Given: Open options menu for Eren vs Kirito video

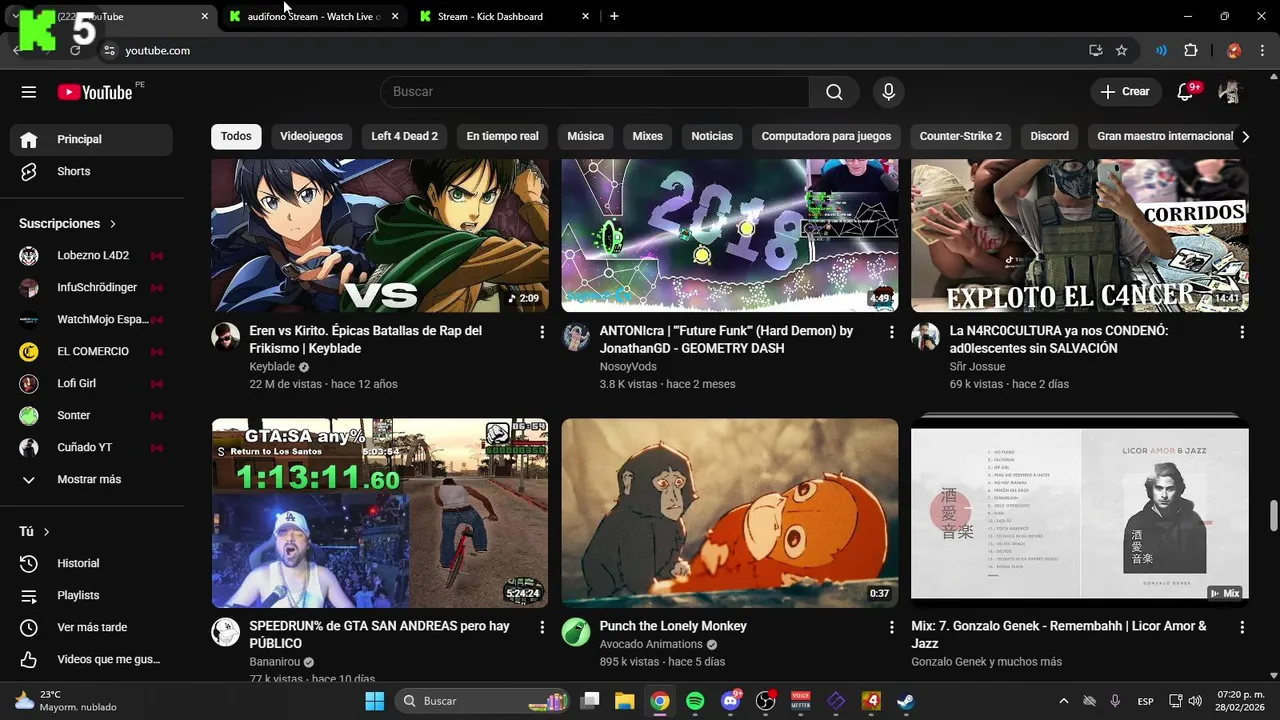Looking at the screenshot, I should click(x=542, y=332).
